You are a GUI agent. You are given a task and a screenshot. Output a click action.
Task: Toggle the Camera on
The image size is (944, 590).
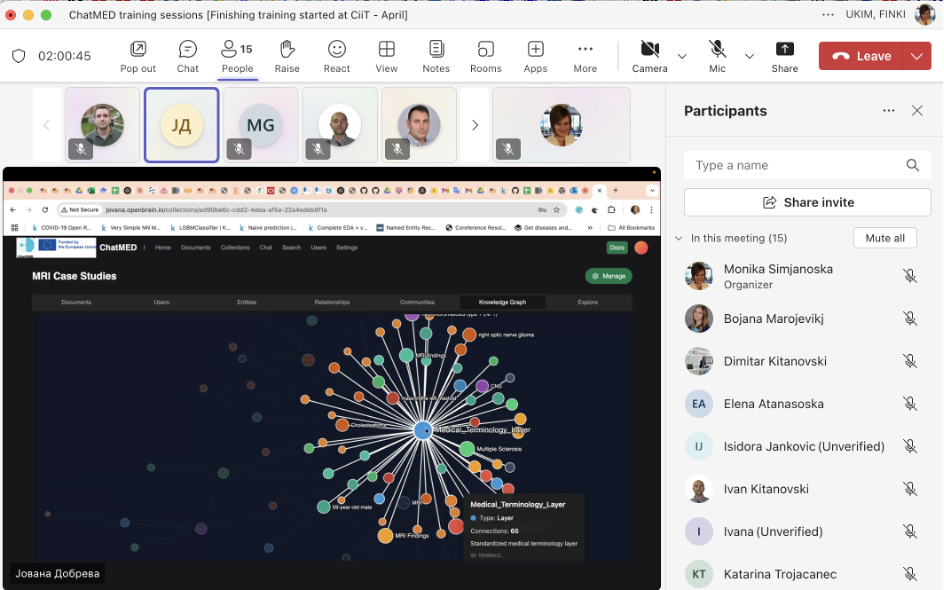coord(649,56)
